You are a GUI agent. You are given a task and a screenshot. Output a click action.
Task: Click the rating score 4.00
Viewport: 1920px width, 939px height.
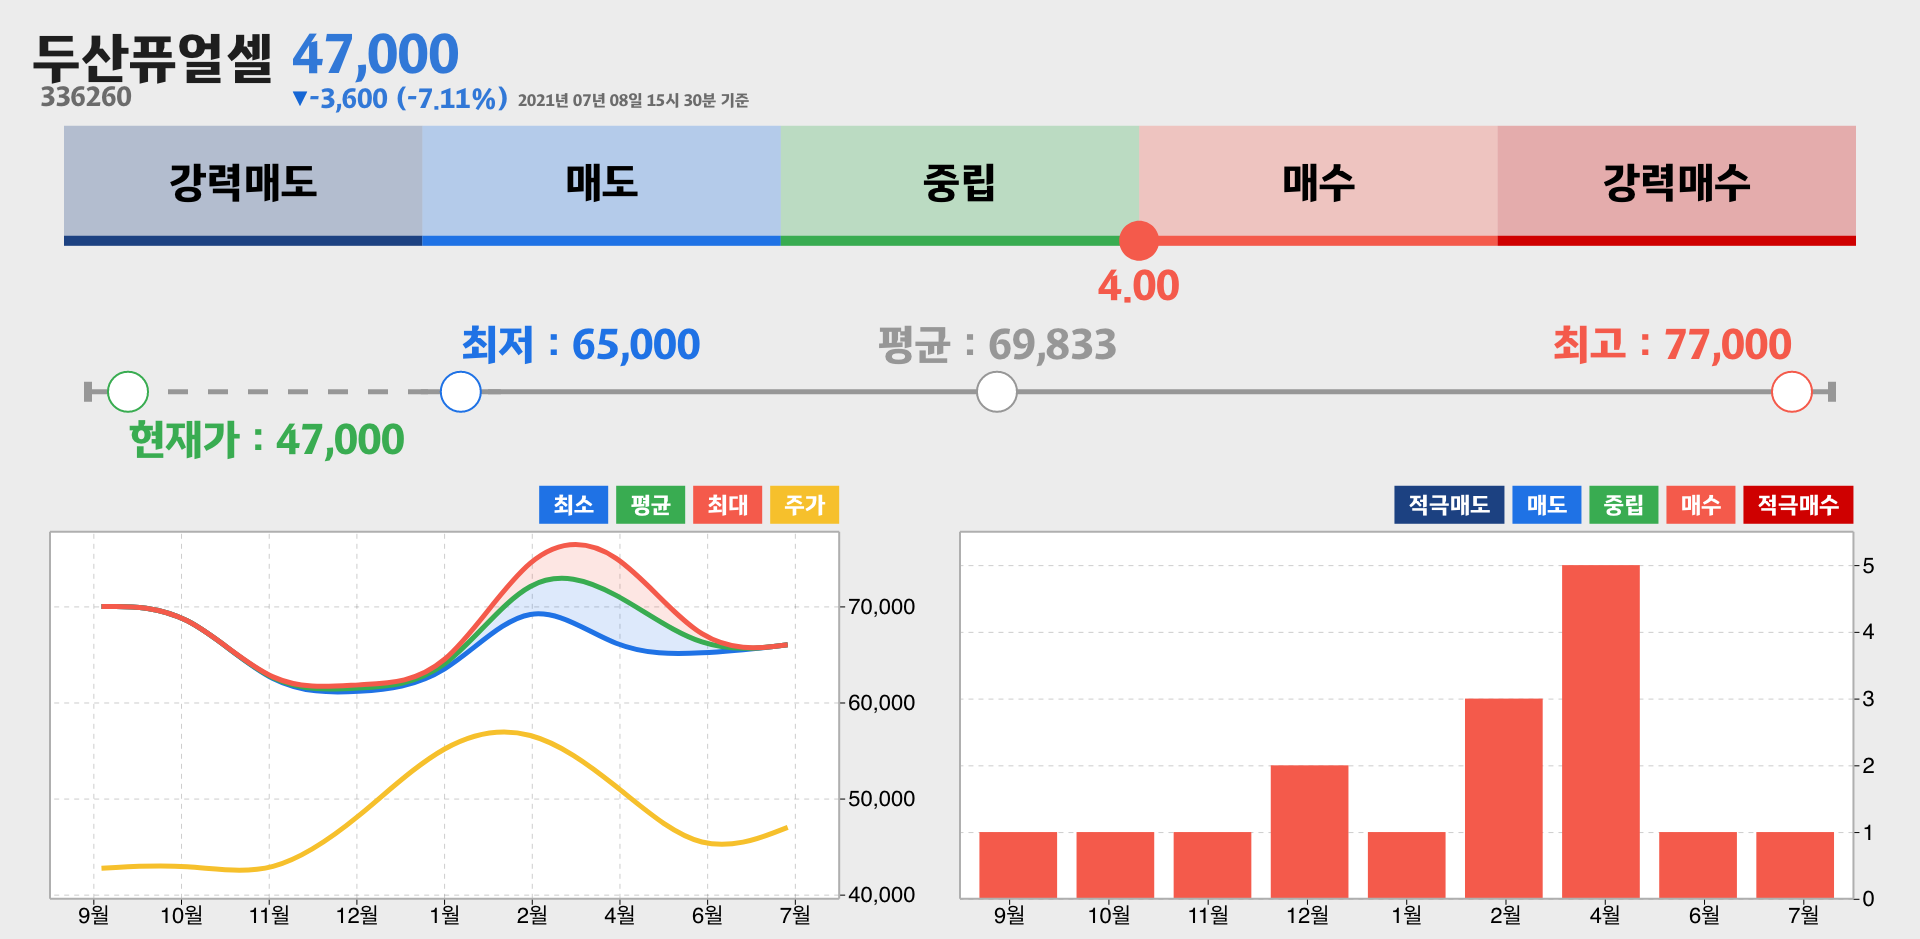pos(1139,286)
